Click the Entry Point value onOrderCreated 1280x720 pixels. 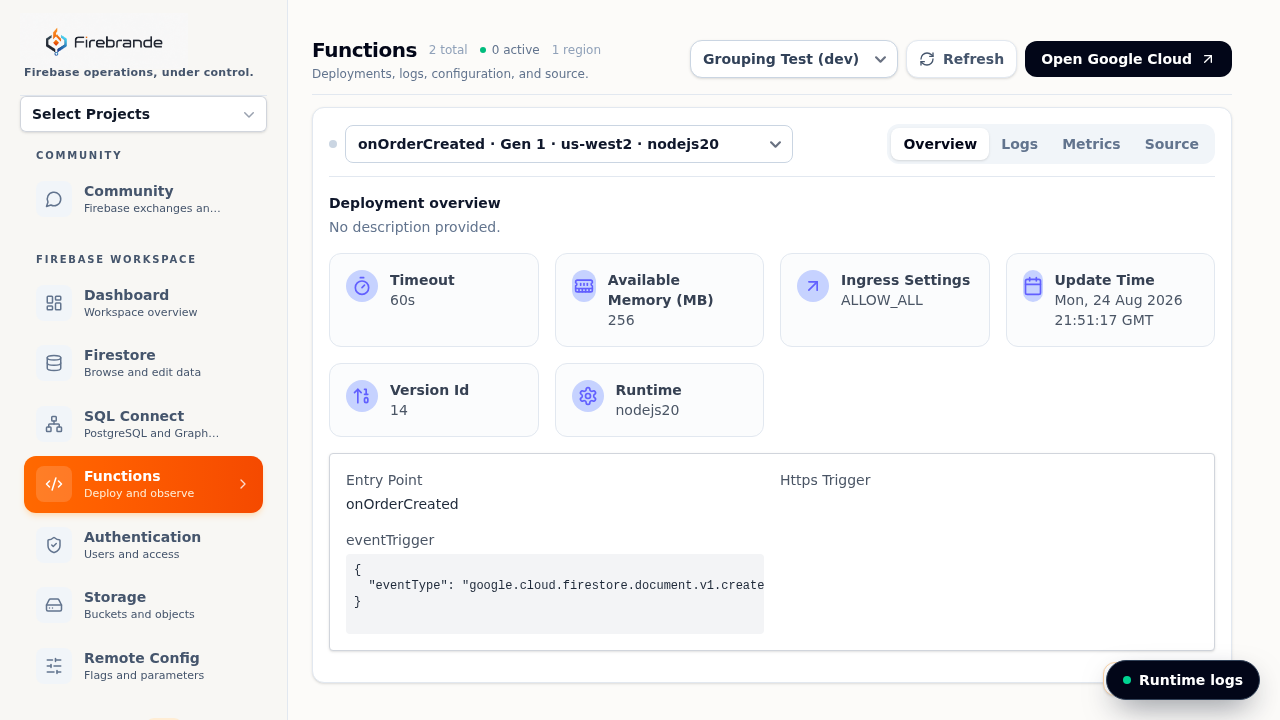pos(402,504)
